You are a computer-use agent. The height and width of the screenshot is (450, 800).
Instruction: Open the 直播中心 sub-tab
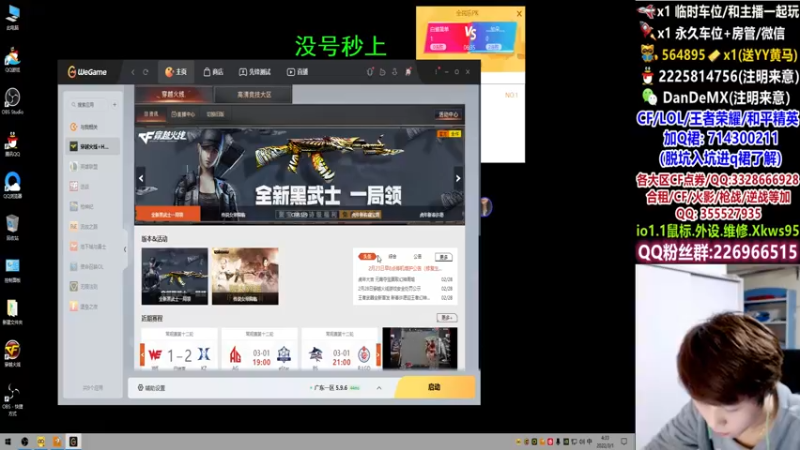click(x=183, y=114)
